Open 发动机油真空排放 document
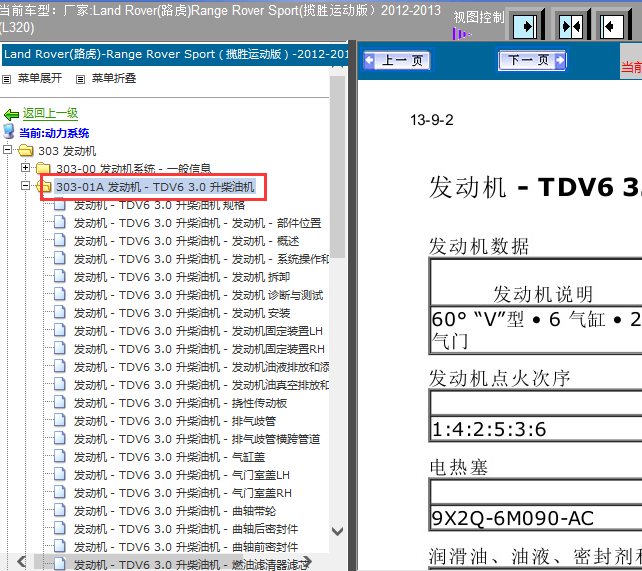Image resolution: width=642 pixels, height=571 pixels. (201, 385)
